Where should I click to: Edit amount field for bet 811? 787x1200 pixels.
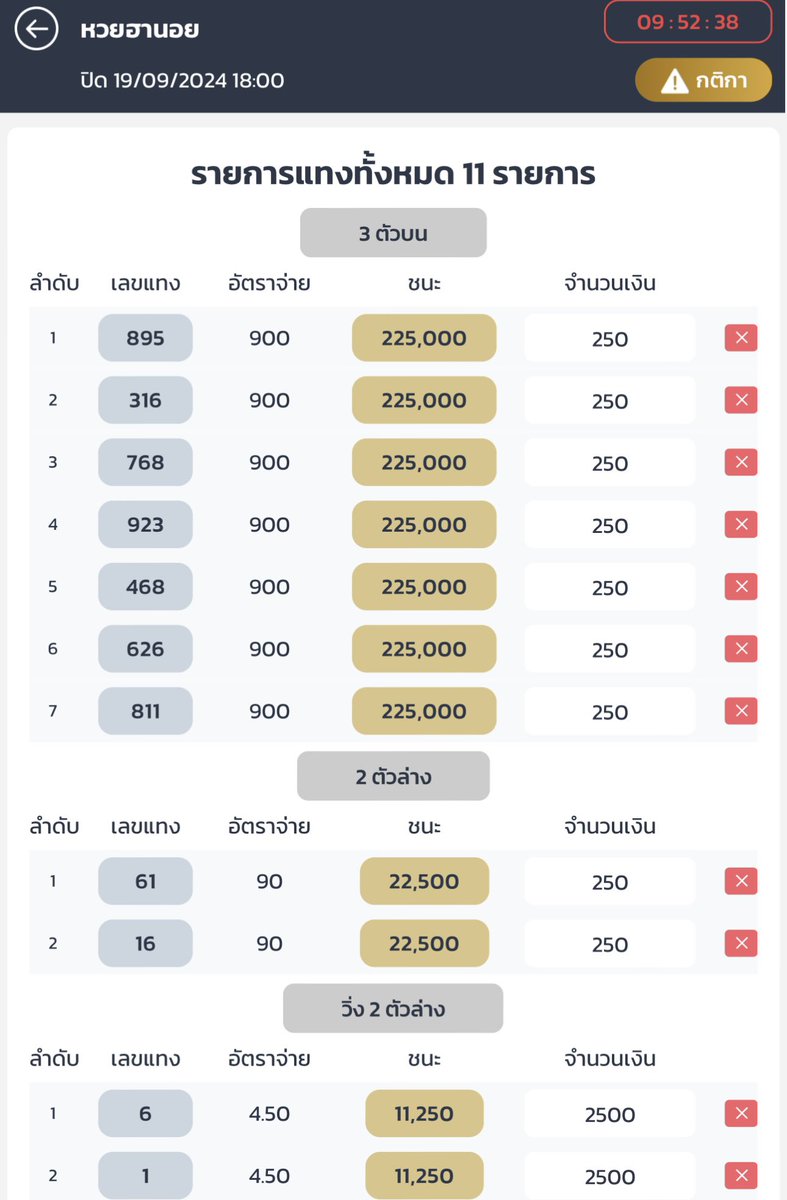pyautogui.click(x=609, y=711)
